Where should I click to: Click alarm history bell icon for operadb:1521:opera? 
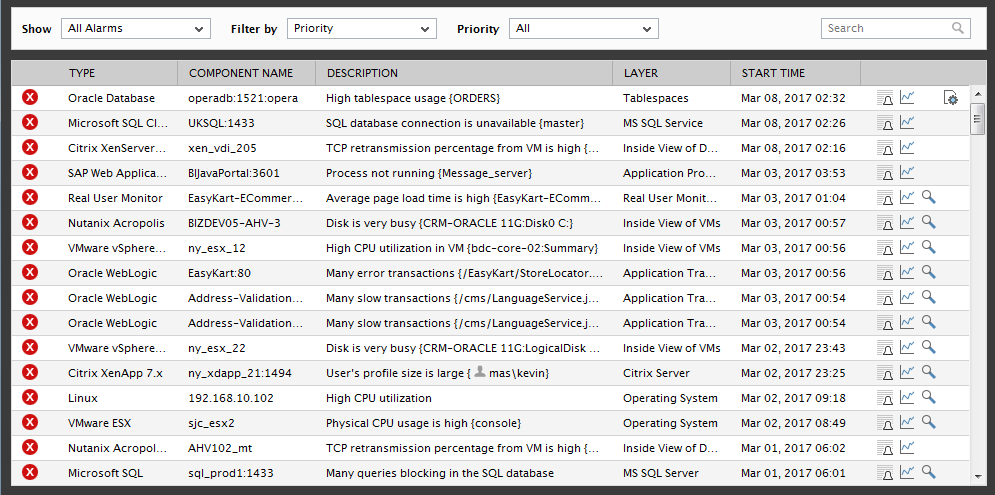pyautogui.click(x=885, y=98)
